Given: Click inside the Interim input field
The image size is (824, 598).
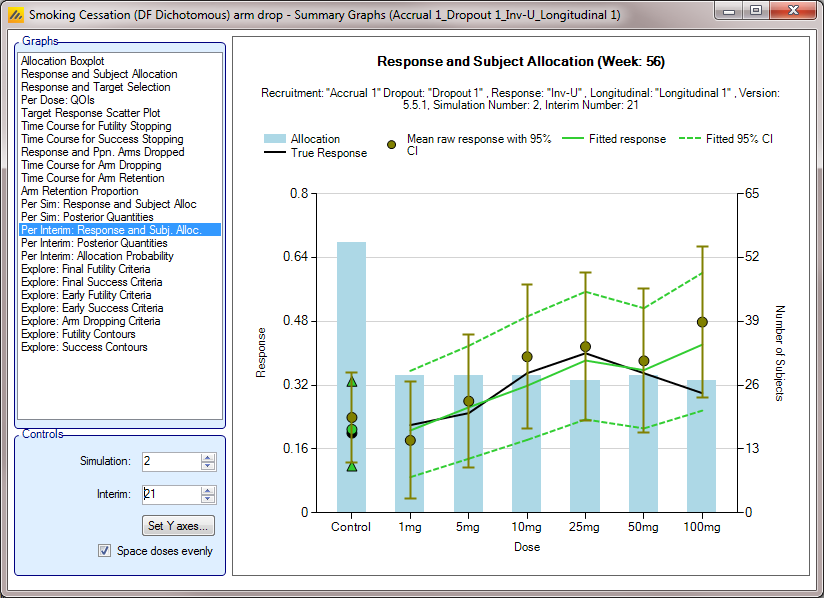Looking at the screenshot, I should (170, 494).
